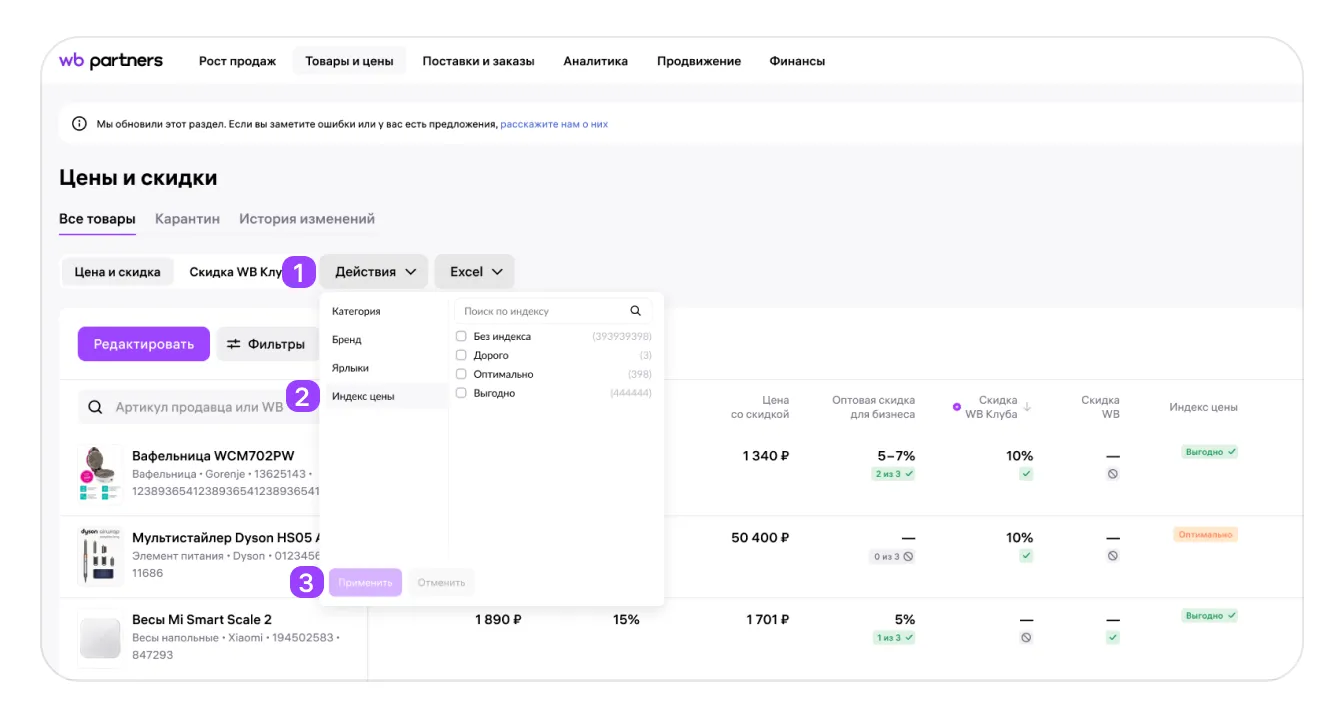The height and width of the screenshot is (718, 1344).
Task: Click the sliders icon on Фильтры button
Action: (x=234, y=344)
